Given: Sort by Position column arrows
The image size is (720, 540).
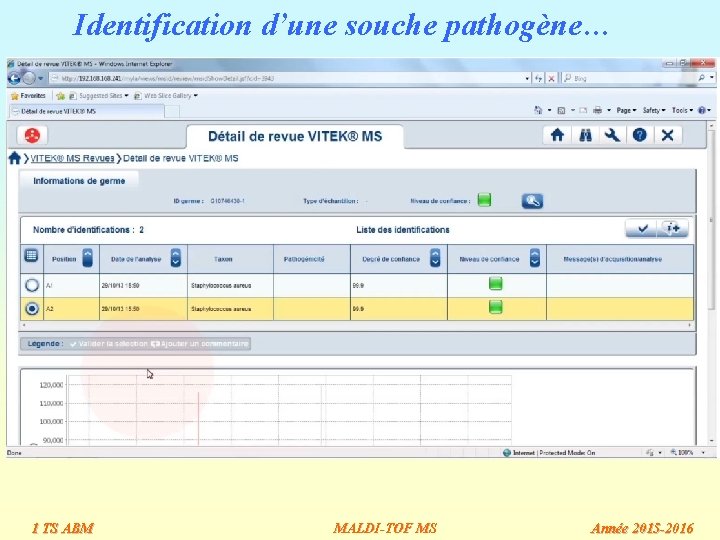Looking at the screenshot, I should pos(87,258).
